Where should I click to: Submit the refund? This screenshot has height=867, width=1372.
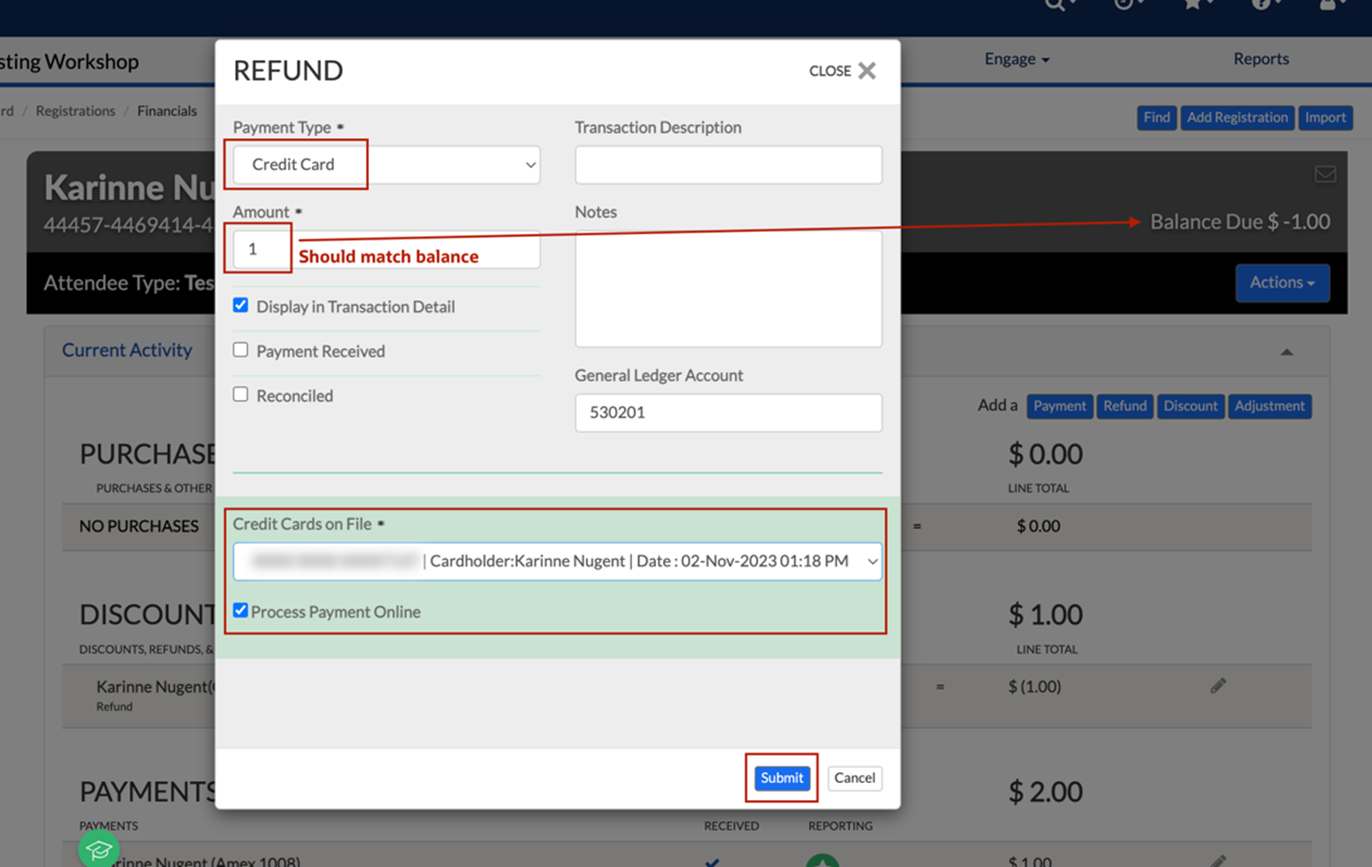click(x=782, y=778)
